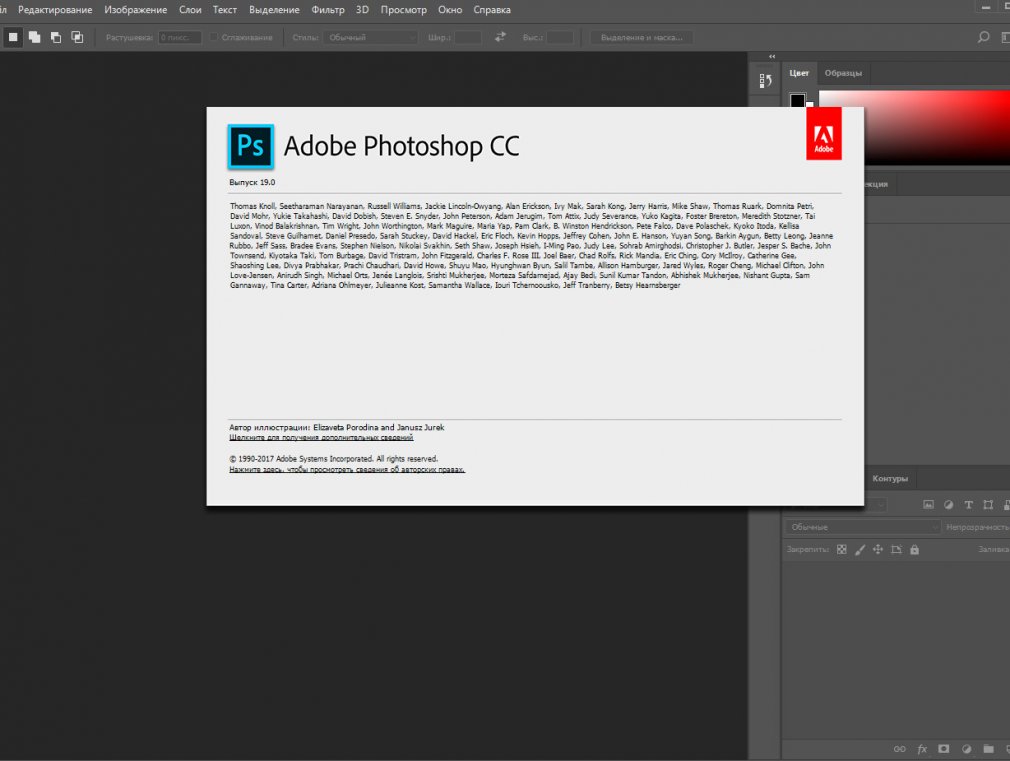1010x761 pixels.
Task: Click the 'Заливка' fill label in Layers
Action: [x=993, y=550]
